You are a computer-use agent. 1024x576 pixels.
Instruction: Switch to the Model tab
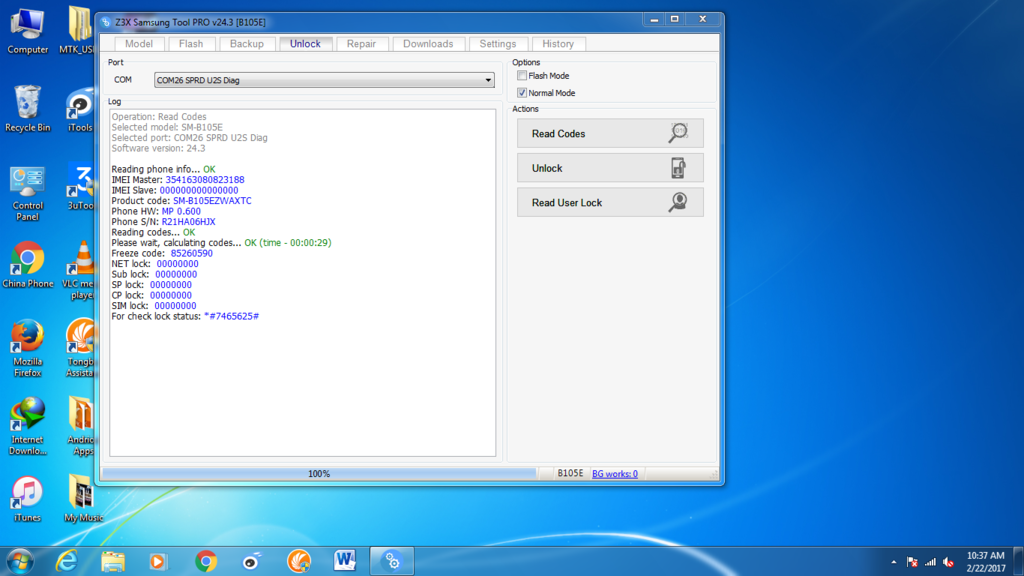(138, 44)
